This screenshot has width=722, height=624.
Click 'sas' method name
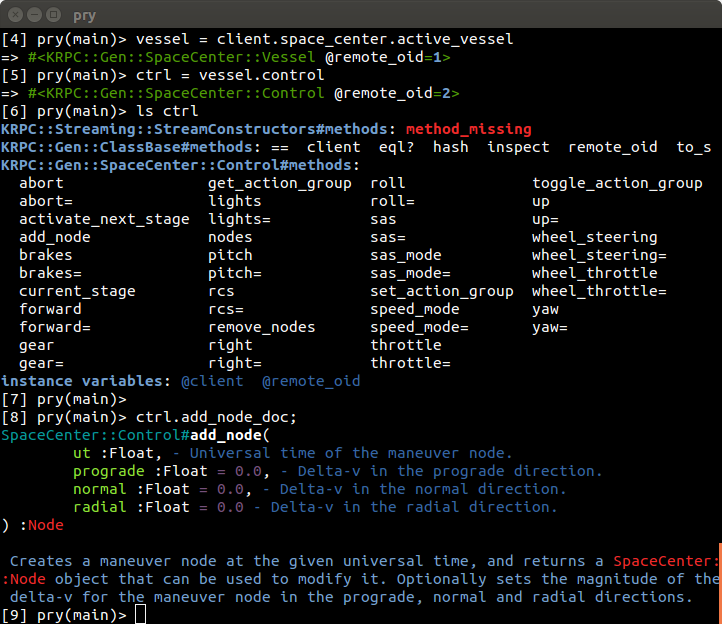pos(383,219)
